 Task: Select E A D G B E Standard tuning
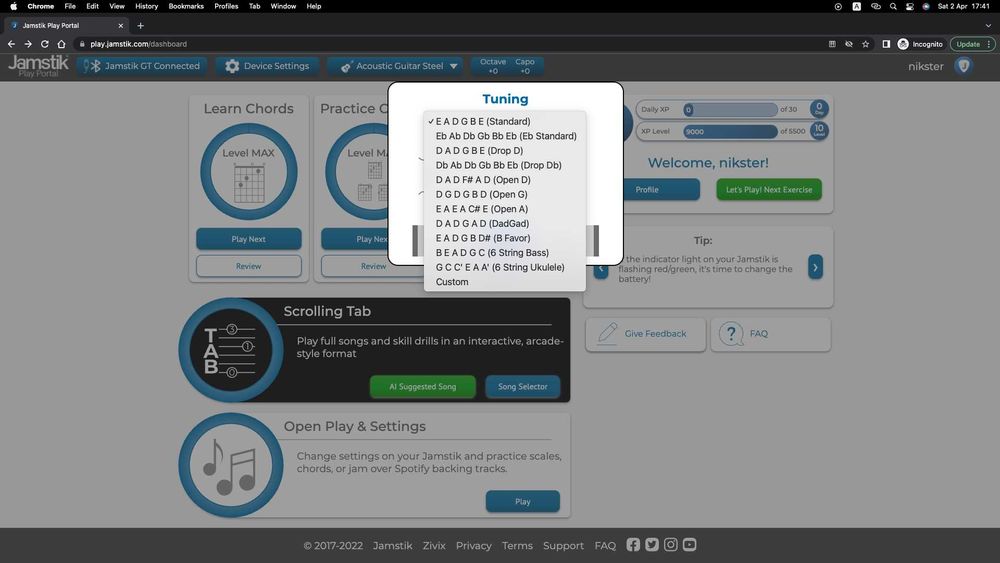[504, 121]
